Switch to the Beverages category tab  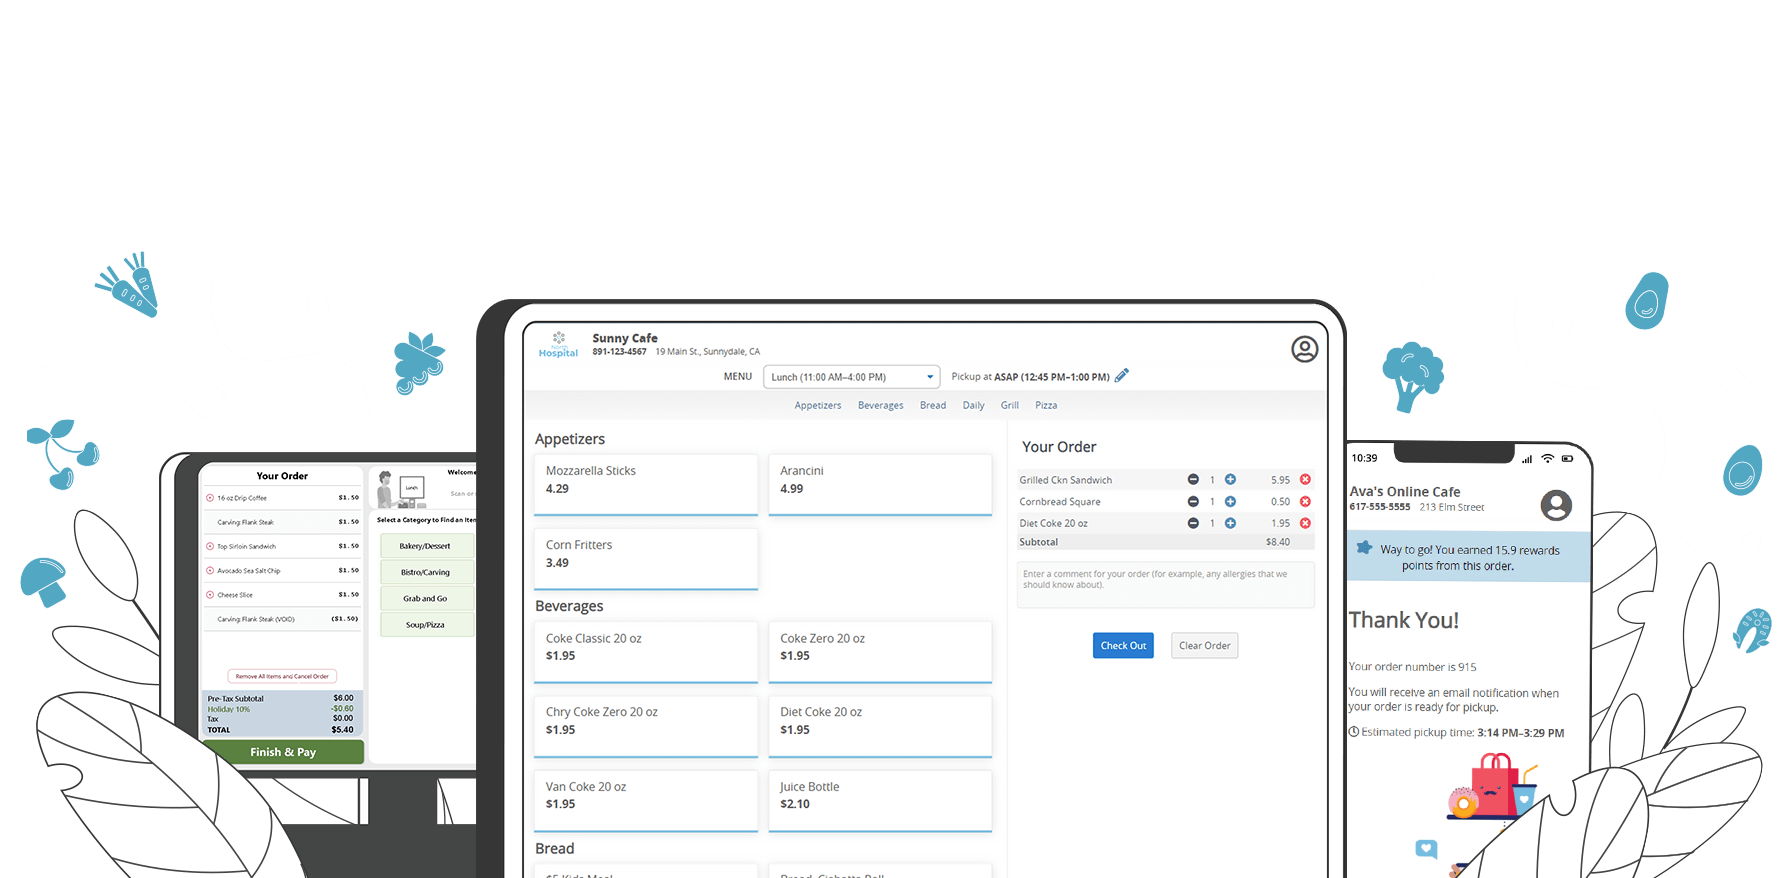coord(880,406)
